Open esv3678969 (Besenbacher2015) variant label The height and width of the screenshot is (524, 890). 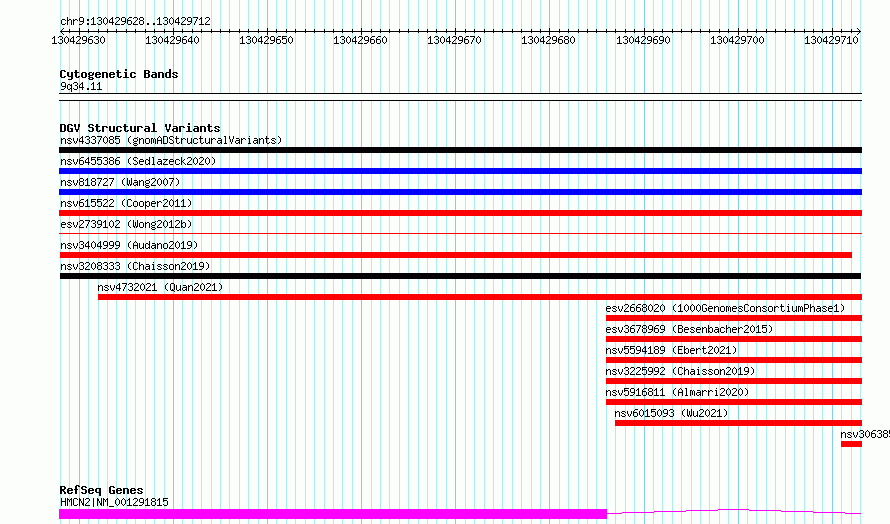689,329
